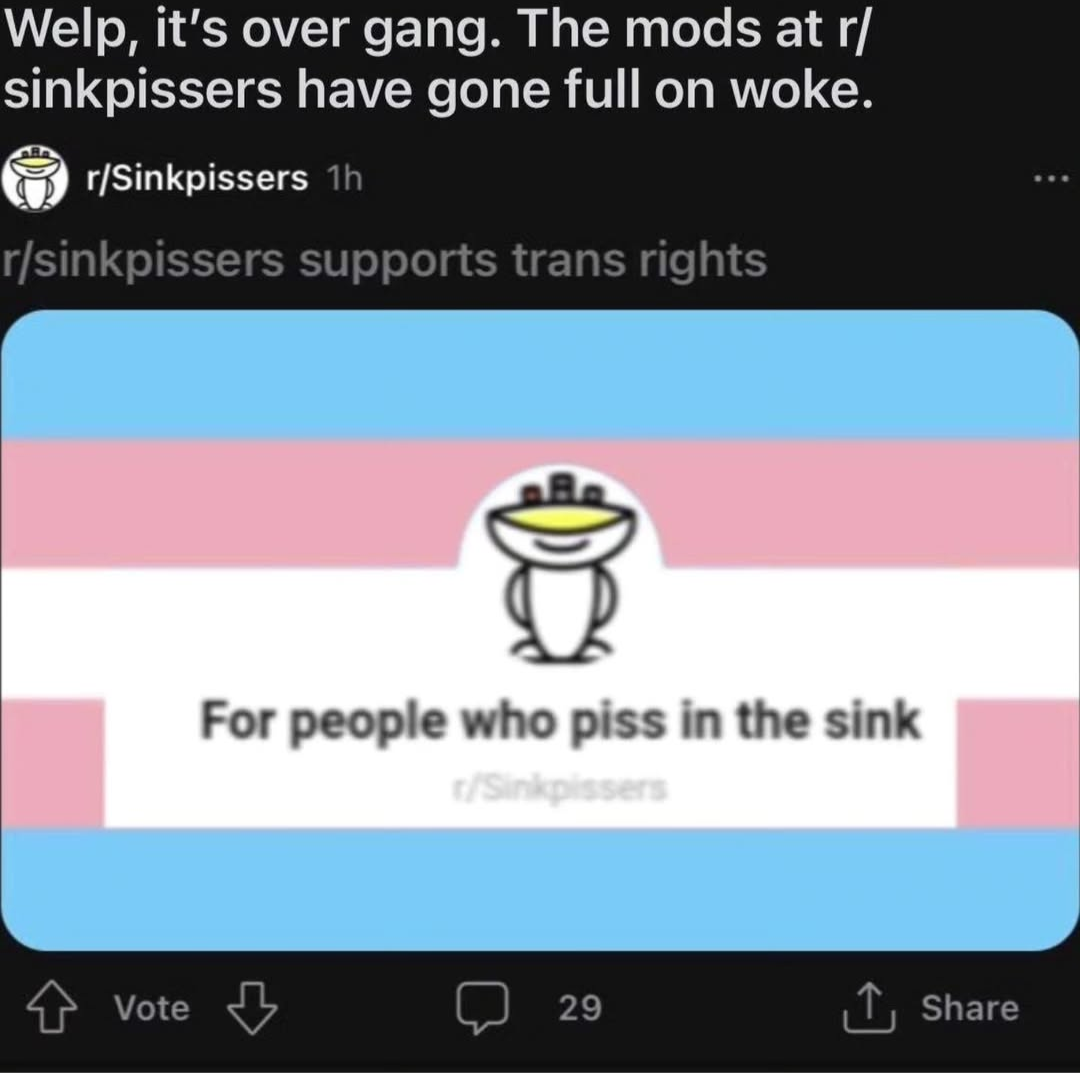Click the 29 comments count
The image size is (1080, 1076).
click(580, 1008)
